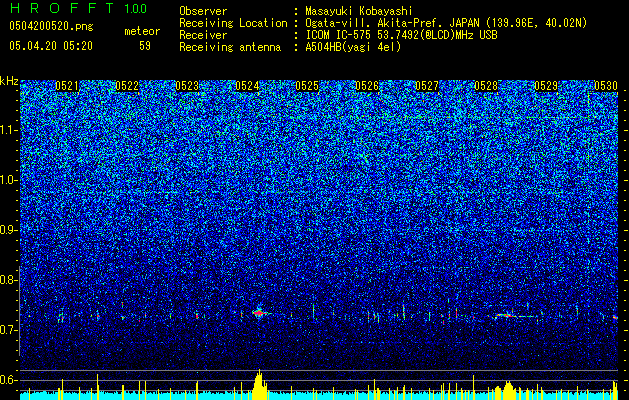Click the Observer field label
Screen dimensions: 629x400
pos(203,11)
